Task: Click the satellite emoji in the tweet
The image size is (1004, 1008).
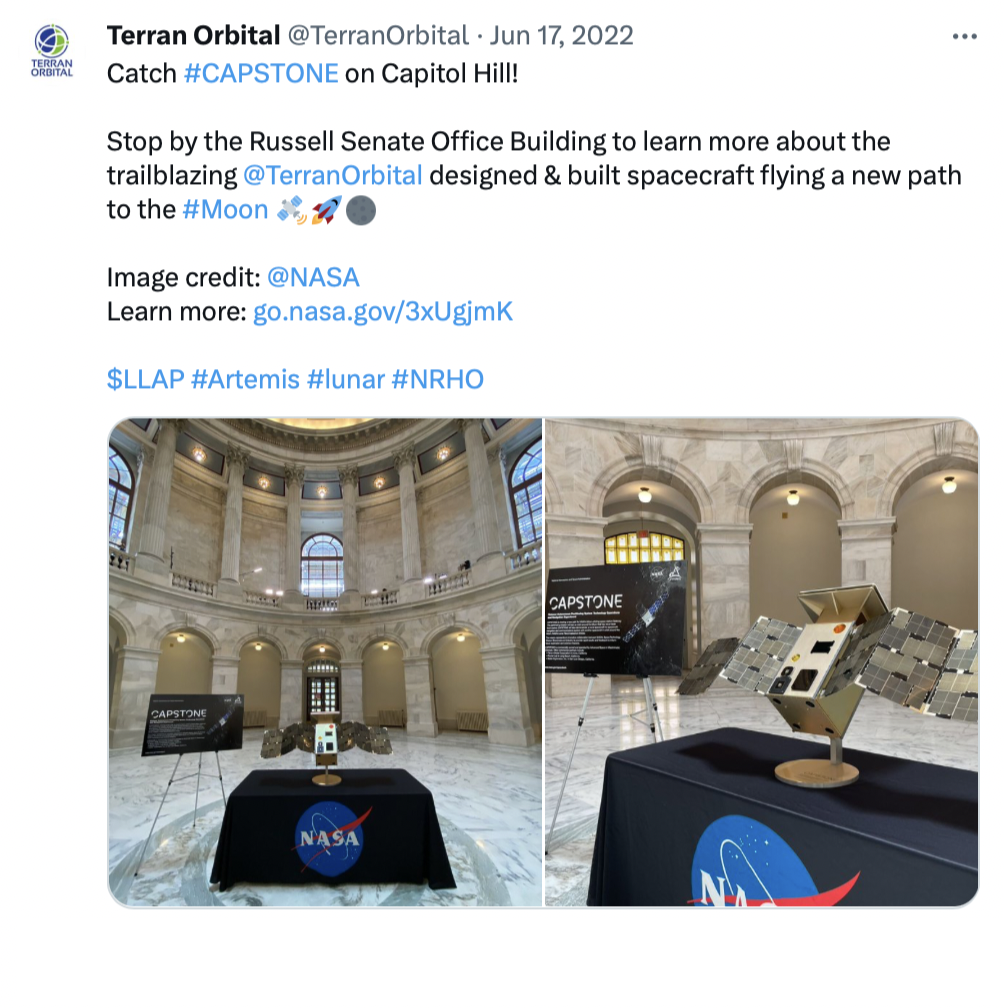Action: click(292, 210)
